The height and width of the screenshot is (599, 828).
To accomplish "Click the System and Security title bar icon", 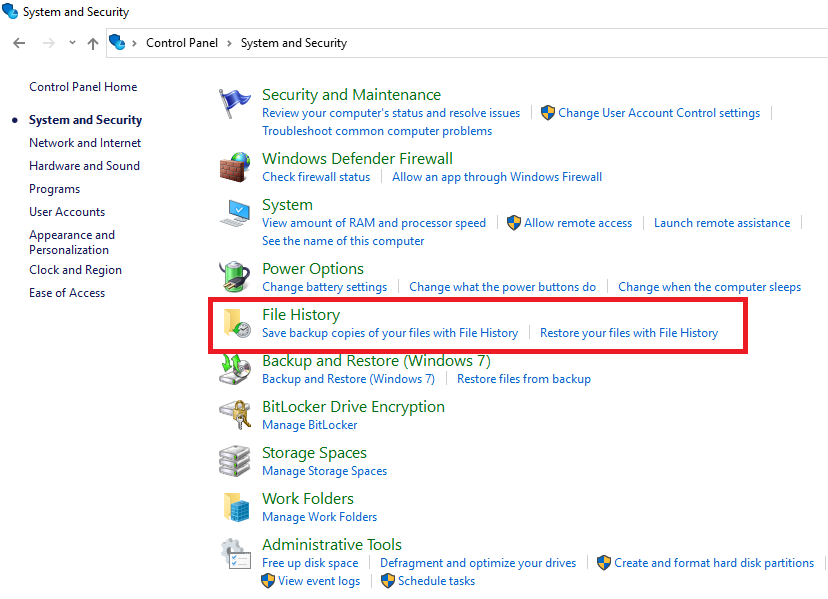I will pyautogui.click(x=10, y=11).
